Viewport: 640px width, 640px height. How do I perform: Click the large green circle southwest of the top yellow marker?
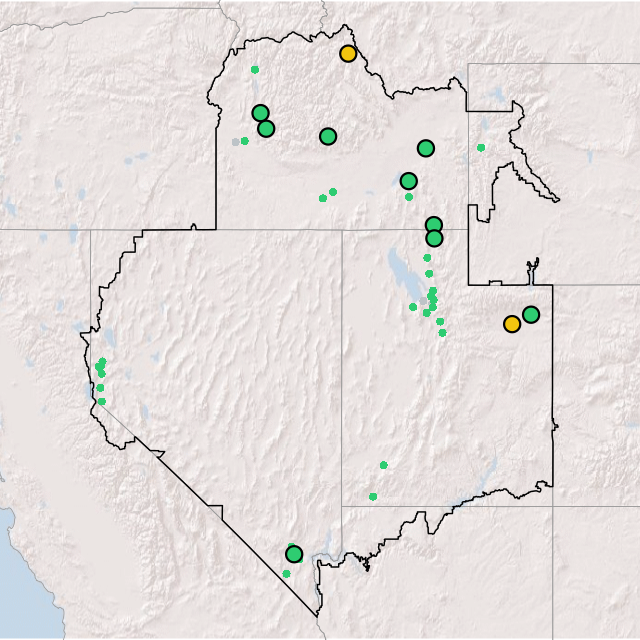coord(328,136)
